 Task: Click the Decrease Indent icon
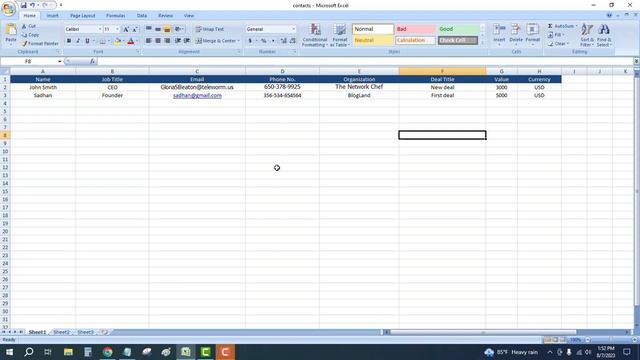pyautogui.click(x=178, y=41)
